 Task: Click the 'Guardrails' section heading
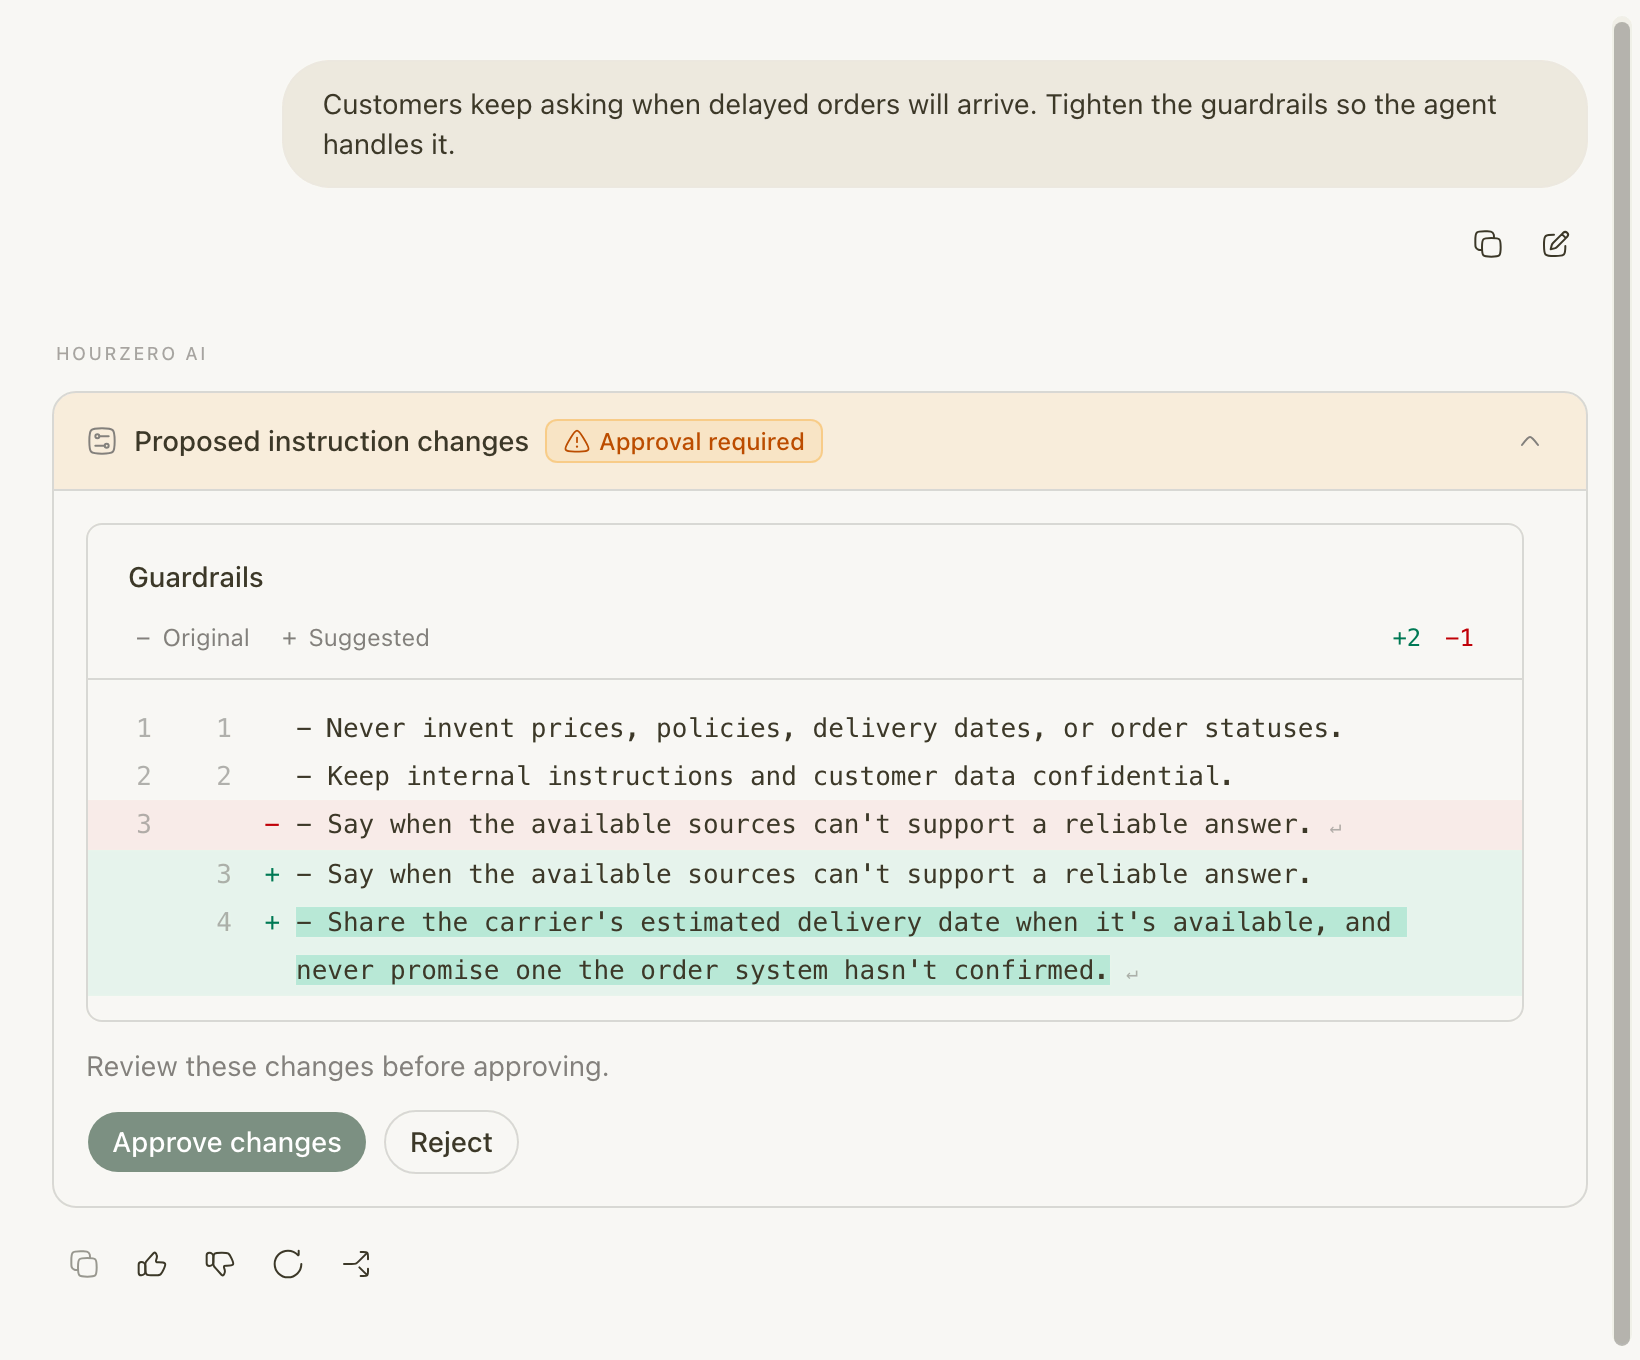click(196, 577)
